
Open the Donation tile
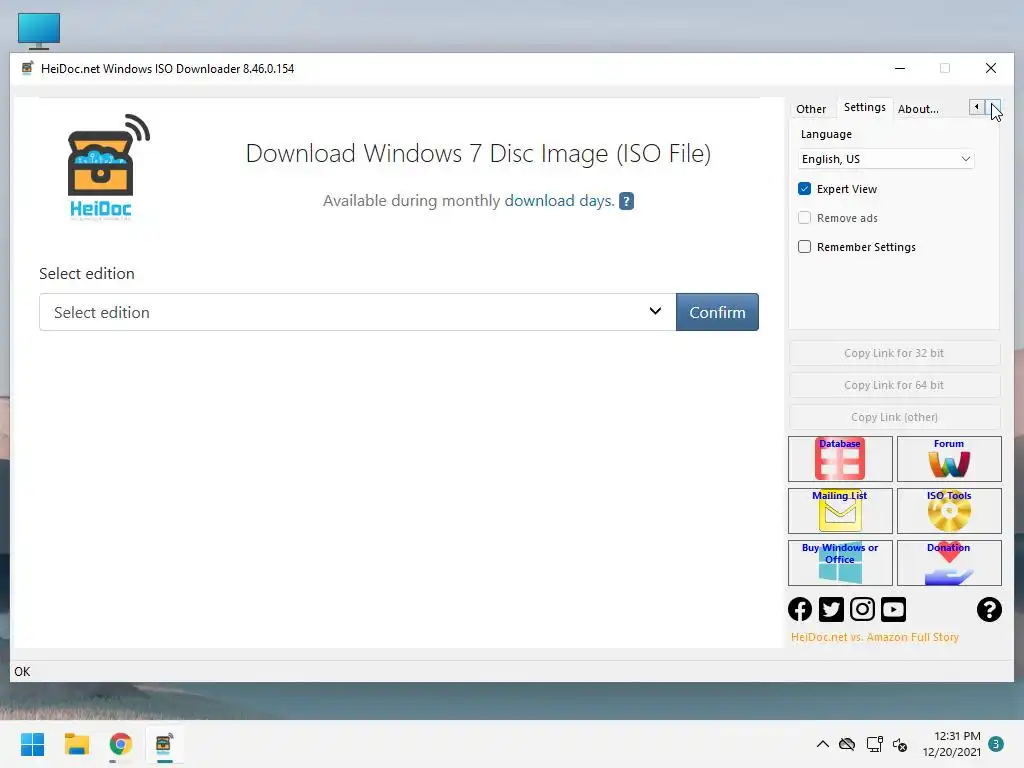[949, 562]
